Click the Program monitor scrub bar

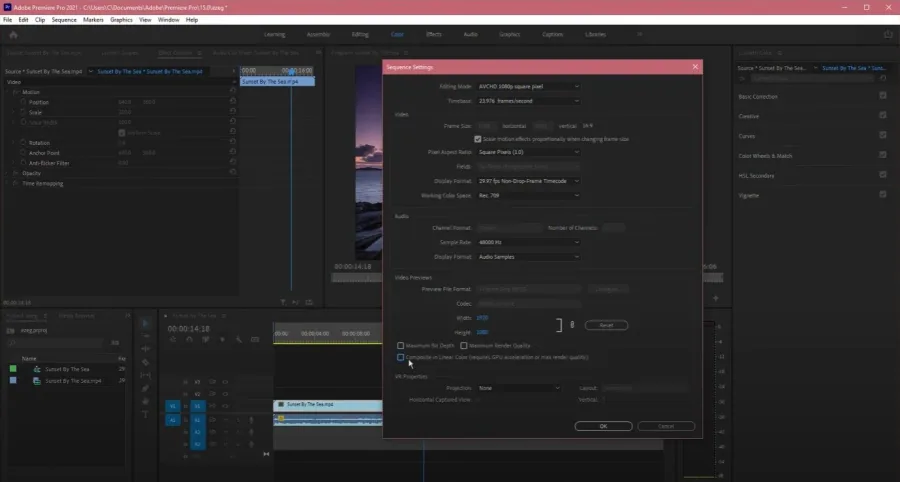pos(356,278)
